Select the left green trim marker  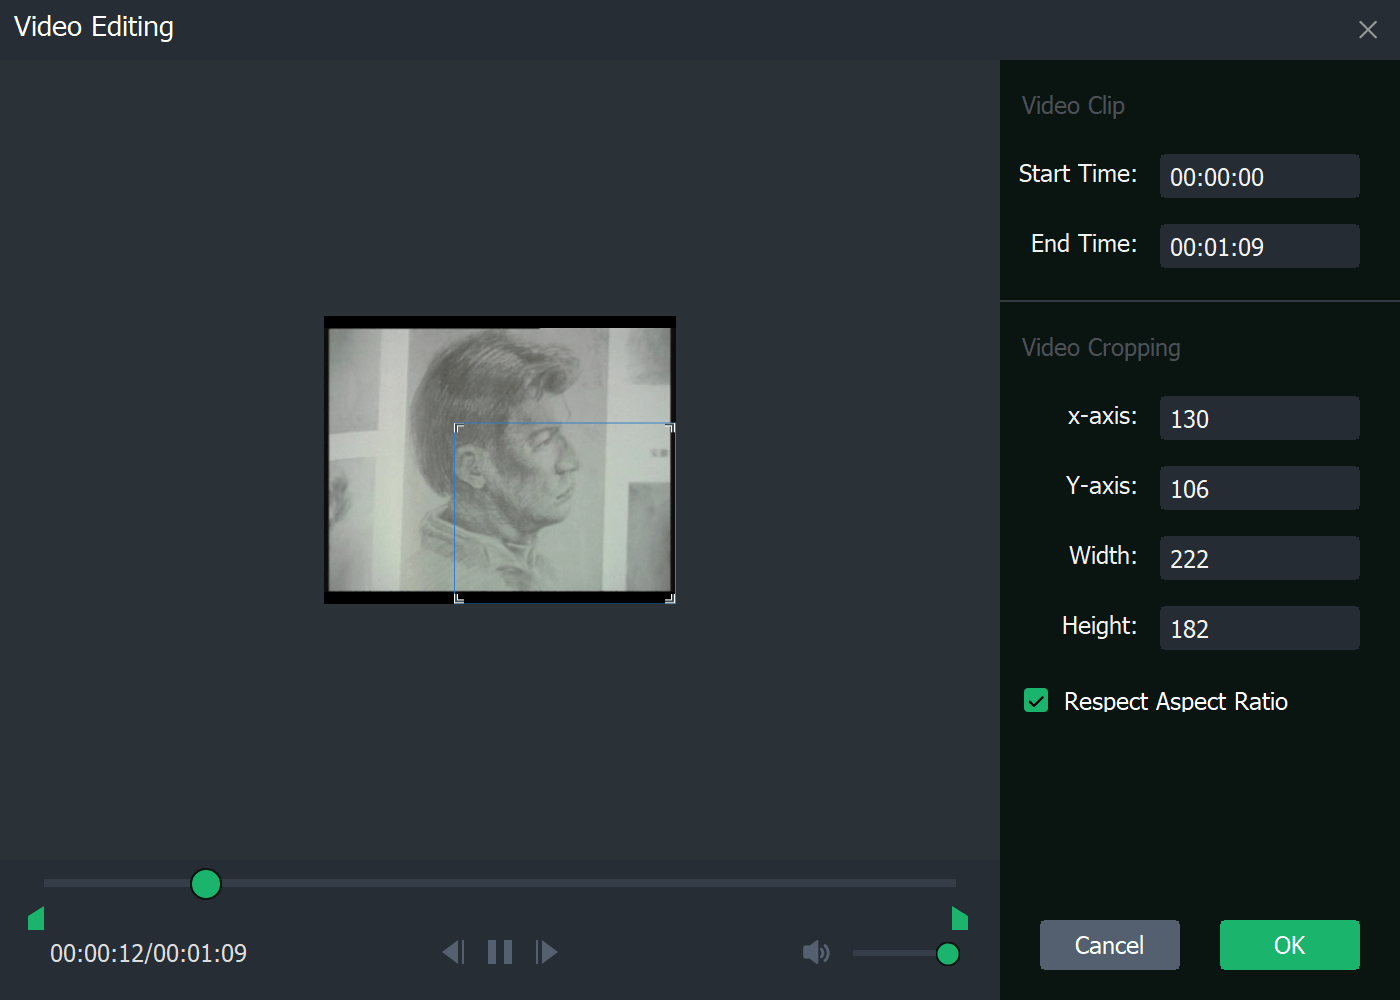click(x=35, y=917)
